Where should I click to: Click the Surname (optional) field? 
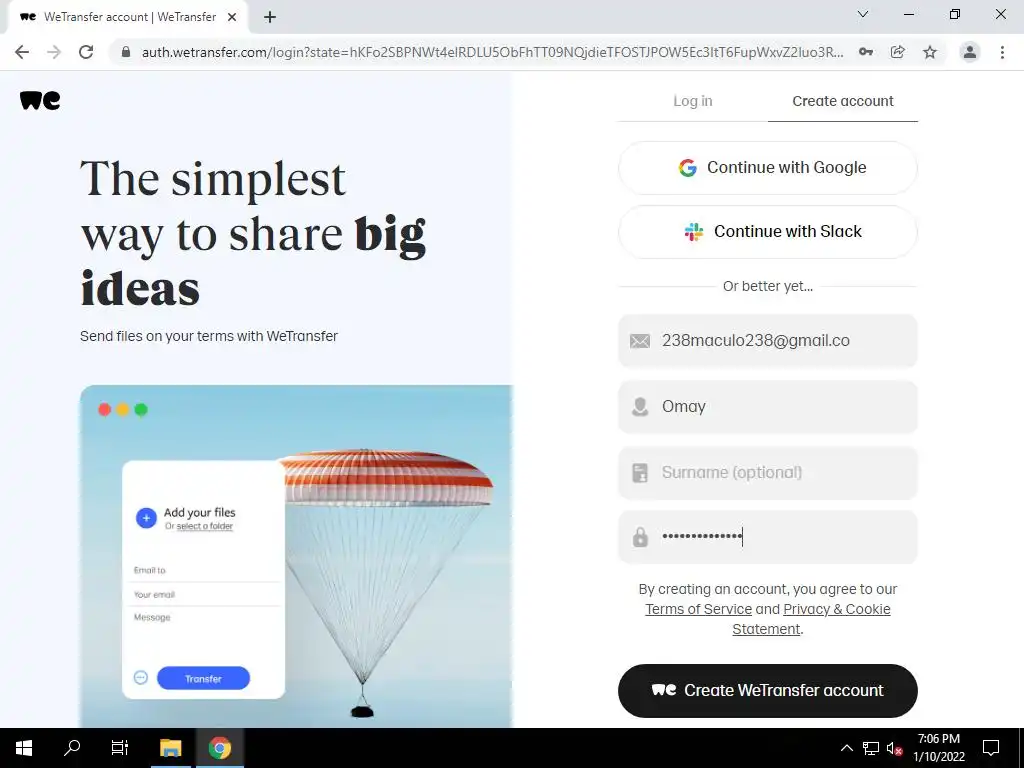pyautogui.click(x=767, y=473)
